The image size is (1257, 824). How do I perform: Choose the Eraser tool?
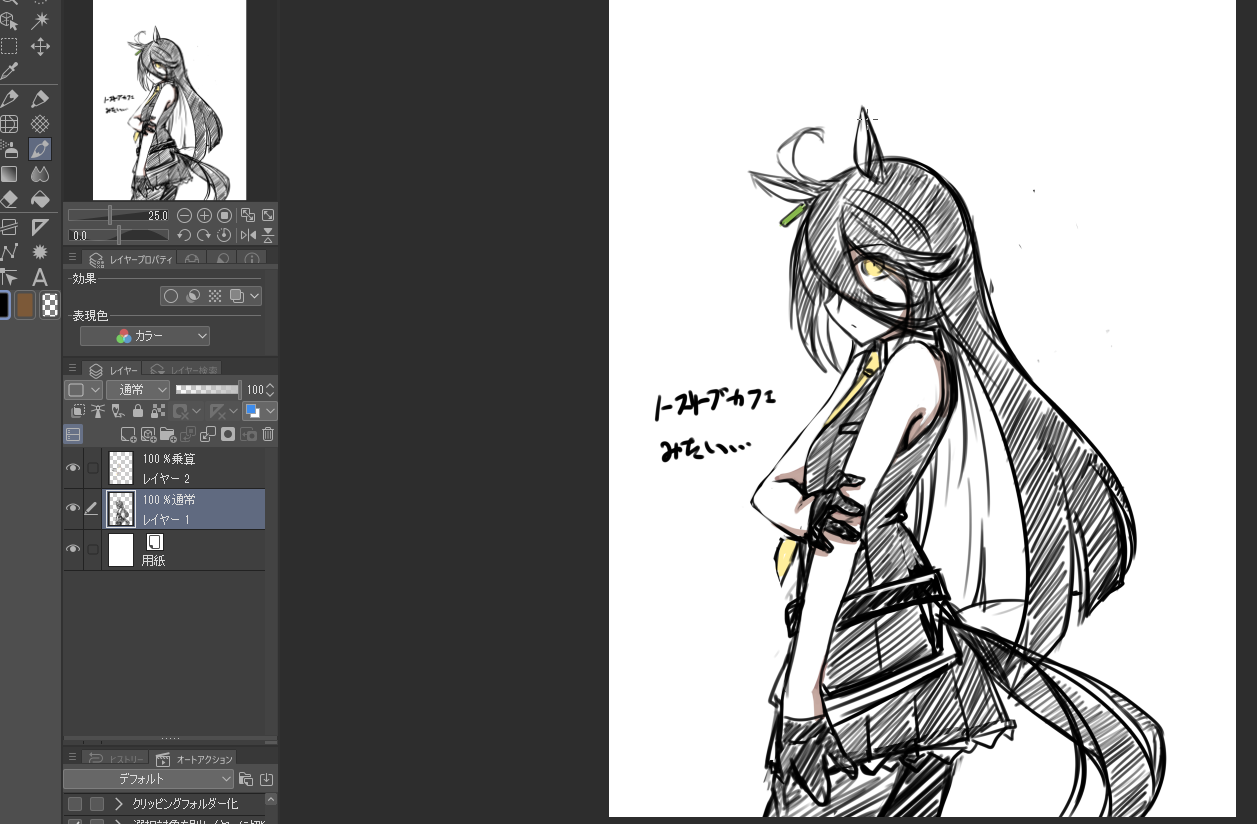point(9,200)
